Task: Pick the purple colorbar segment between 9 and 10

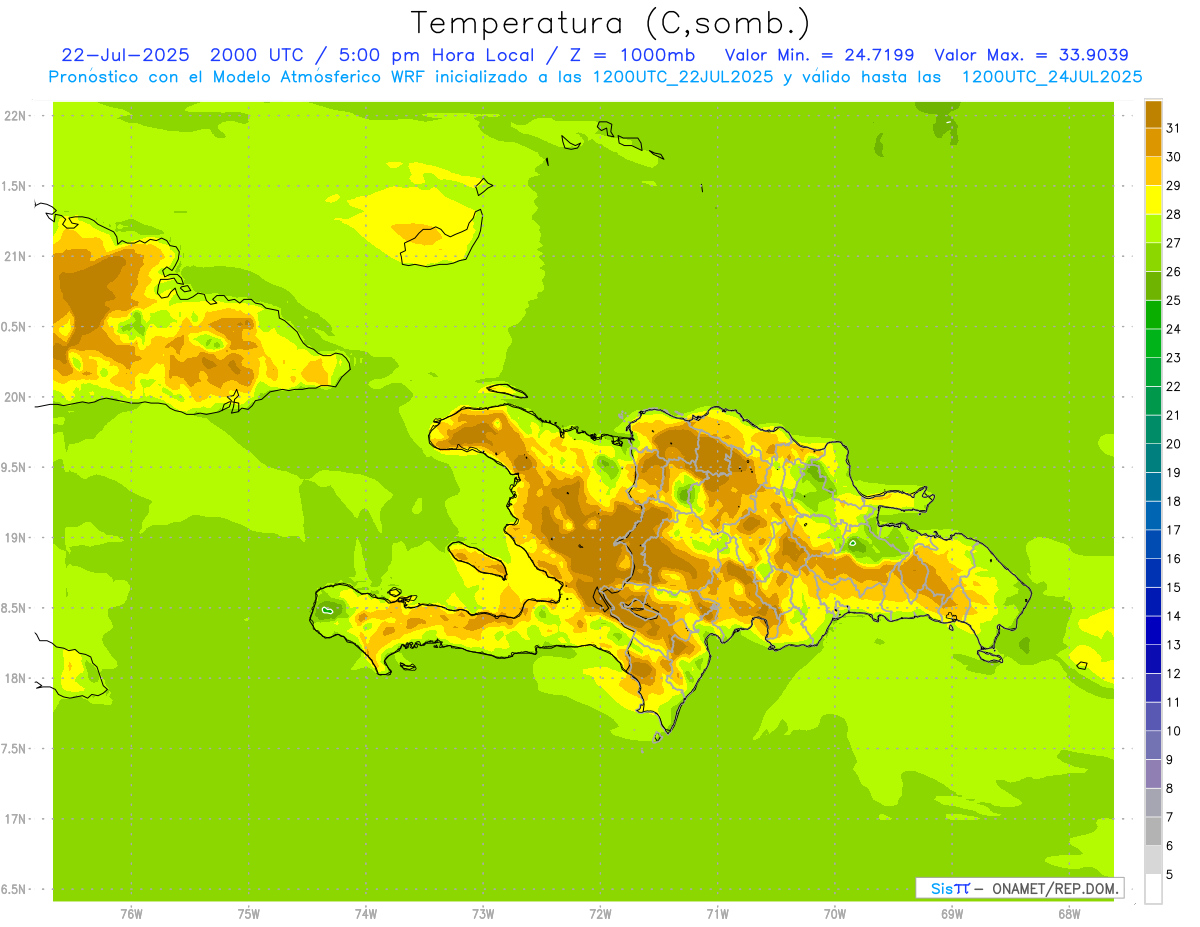Action: coord(1153,745)
